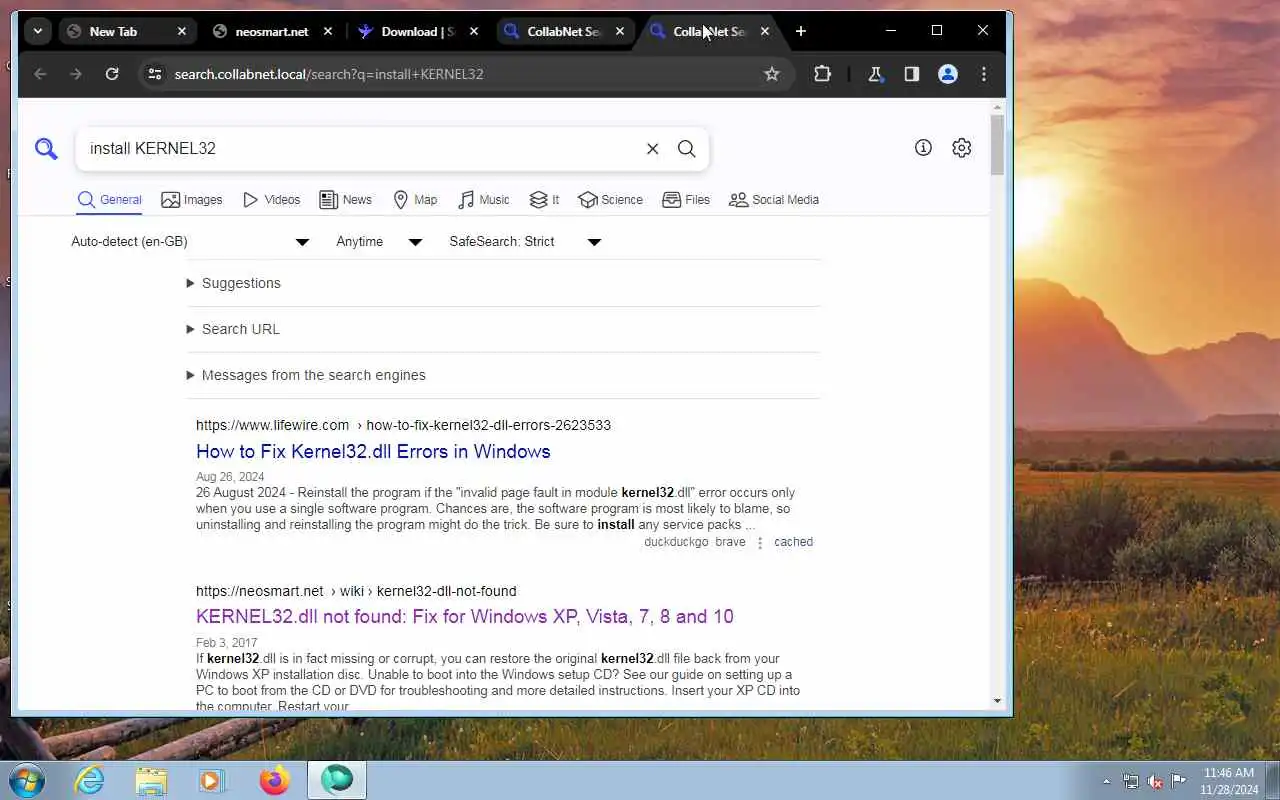This screenshot has width=1280, height=800.
Task: Open the Windows Start menu
Action: point(27,780)
